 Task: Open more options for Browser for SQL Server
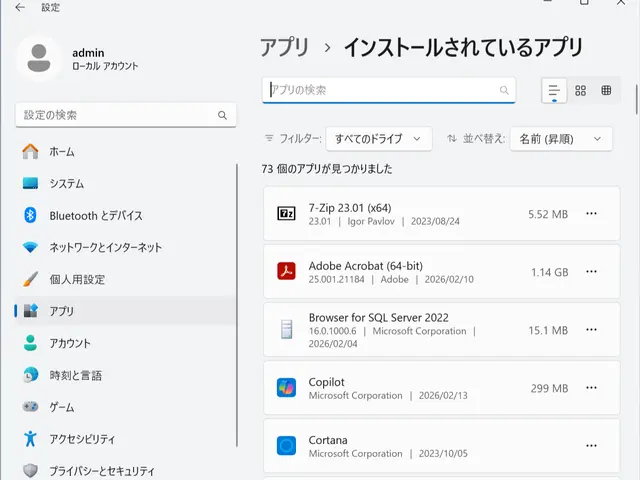coord(591,329)
